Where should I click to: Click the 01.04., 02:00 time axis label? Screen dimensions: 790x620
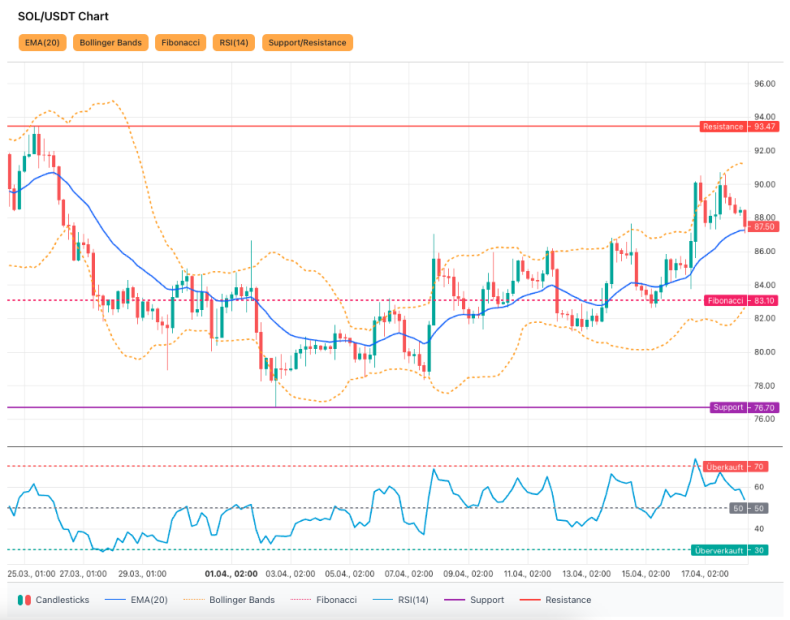coord(232,574)
